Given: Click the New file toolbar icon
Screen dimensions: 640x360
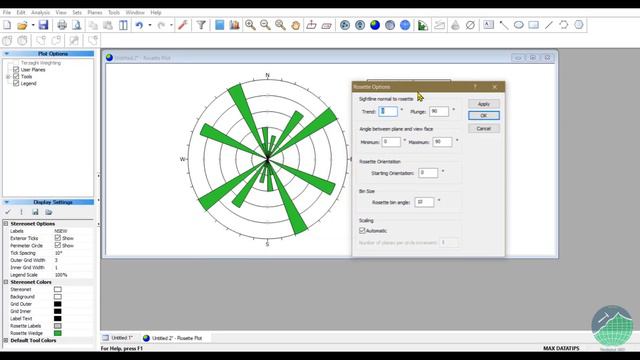Looking at the screenshot, I should [x=7, y=25].
